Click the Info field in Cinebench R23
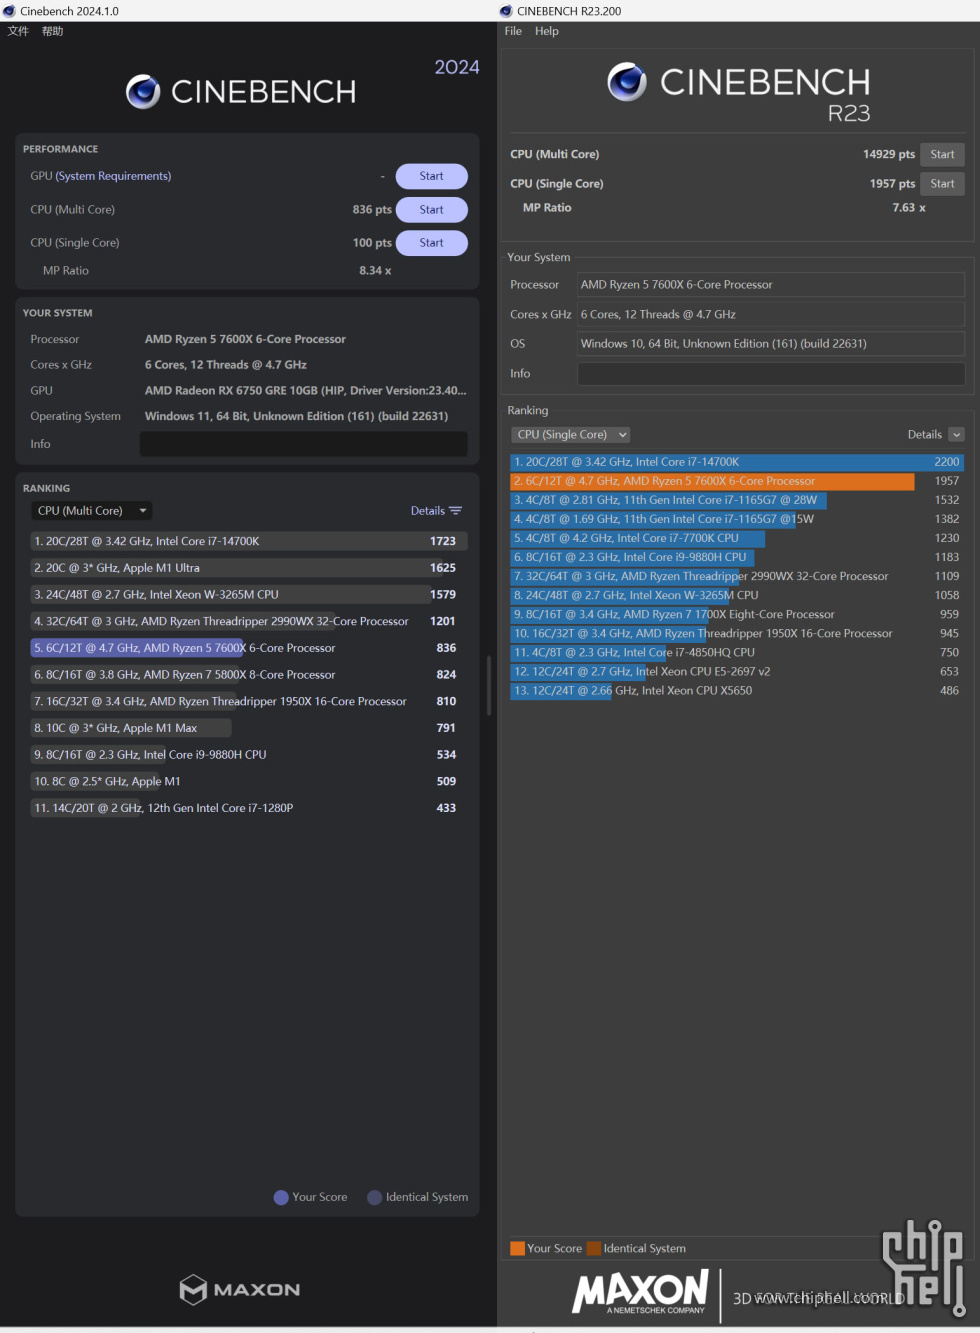 [771, 374]
